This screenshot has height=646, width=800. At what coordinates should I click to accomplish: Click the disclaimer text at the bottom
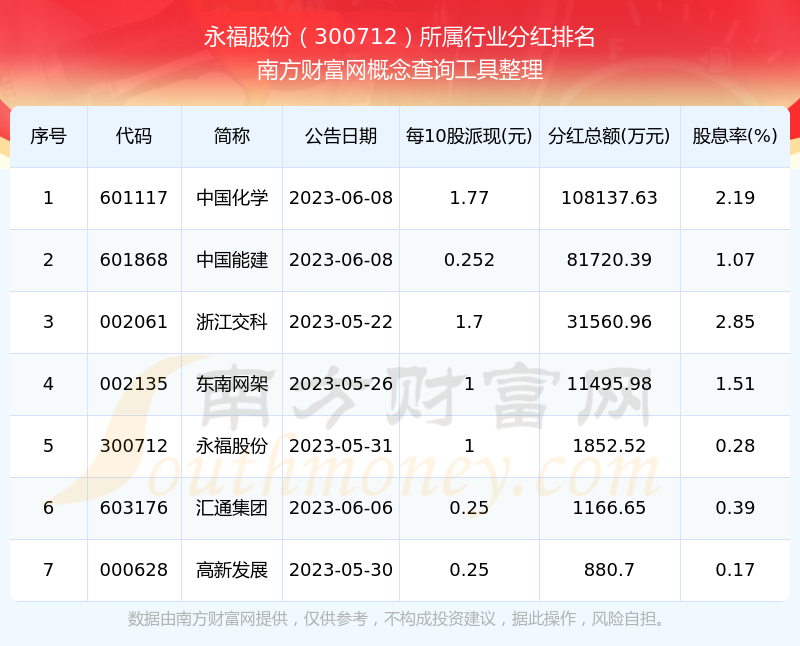pos(397,619)
